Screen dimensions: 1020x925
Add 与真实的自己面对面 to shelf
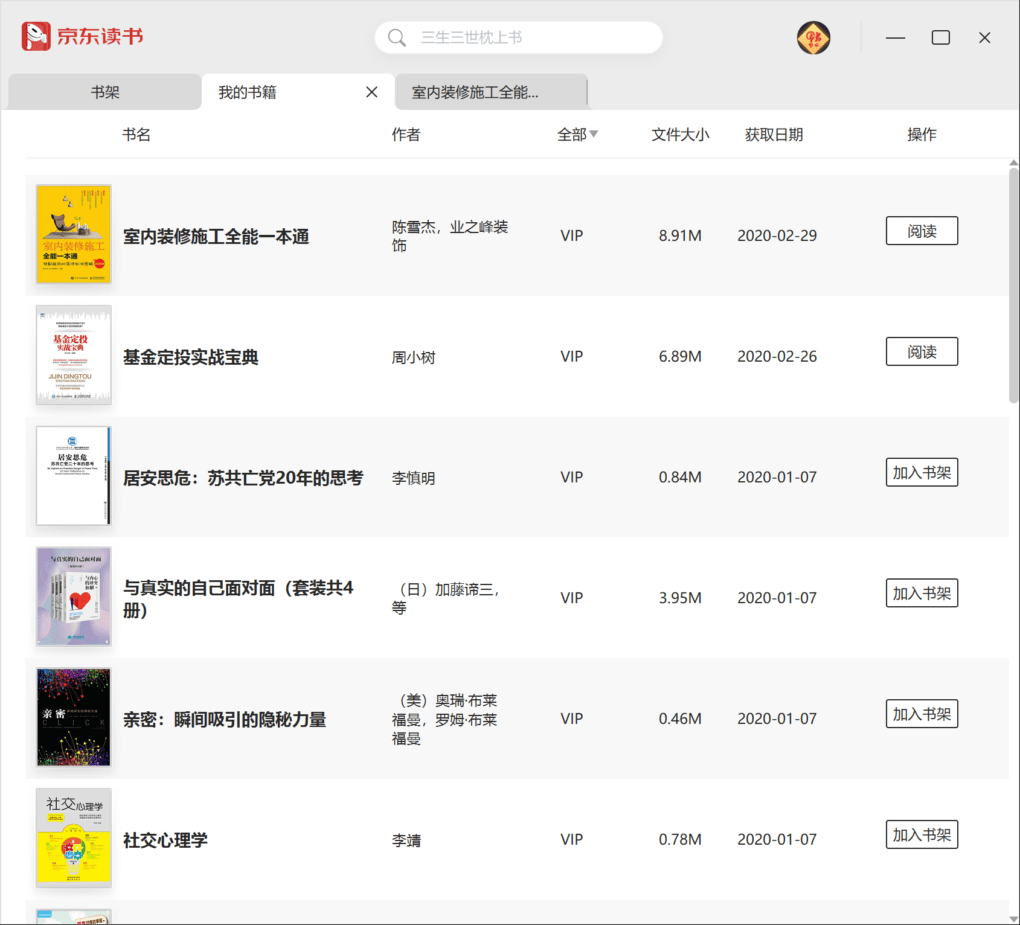922,593
